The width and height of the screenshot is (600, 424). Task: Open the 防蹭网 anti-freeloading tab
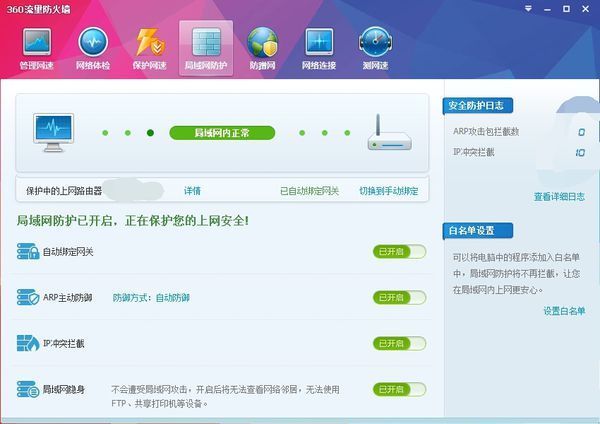(x=262, y=49)
